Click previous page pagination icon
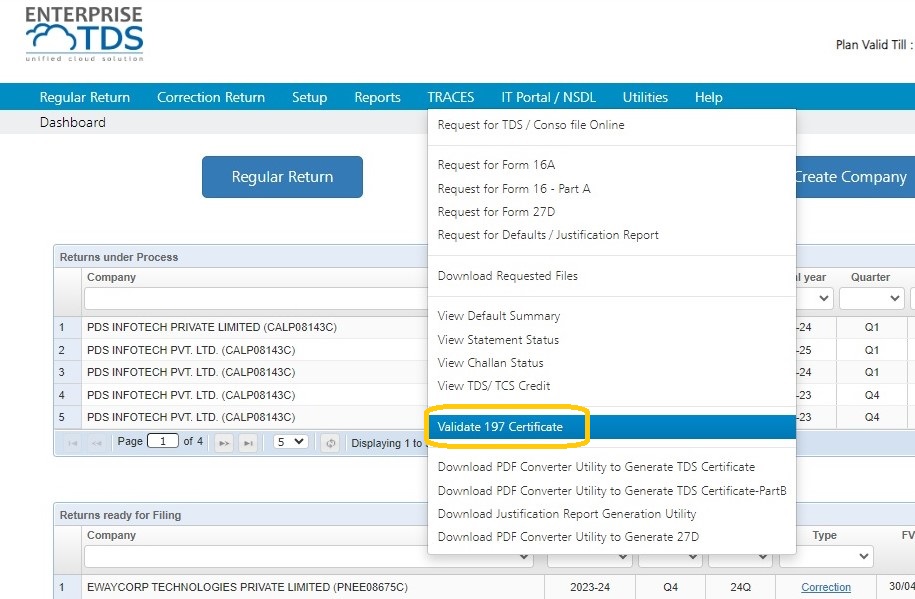This screenshot has width=915, height=599. coord(97,443)
